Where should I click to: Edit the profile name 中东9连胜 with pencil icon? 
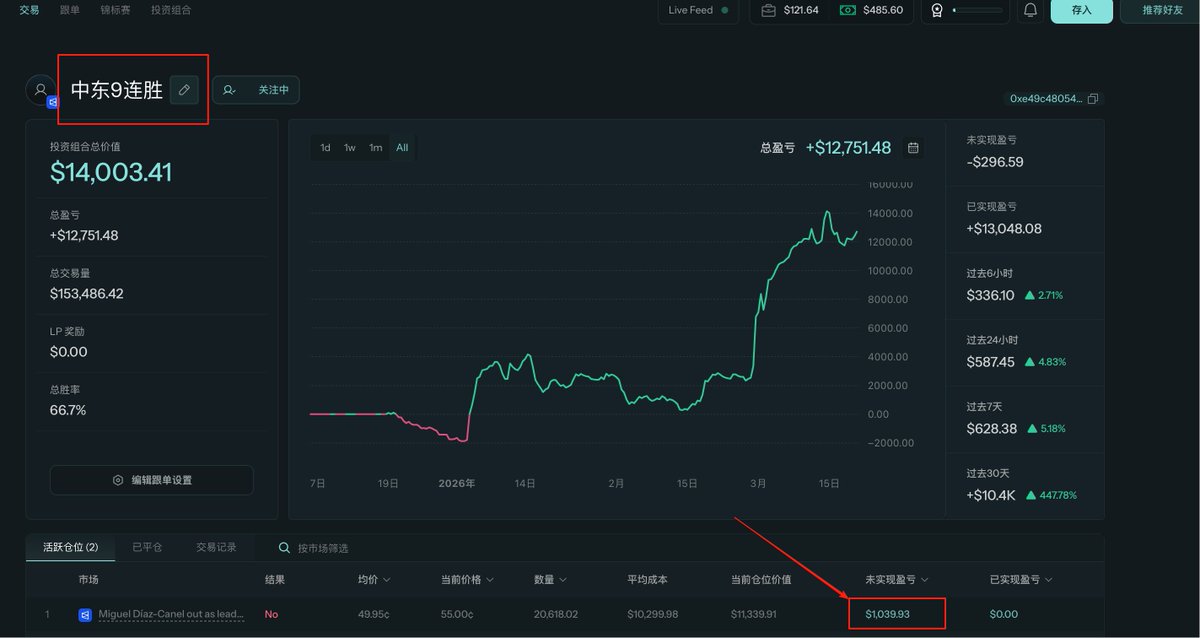pyautogui.click(x=184, y=90)
